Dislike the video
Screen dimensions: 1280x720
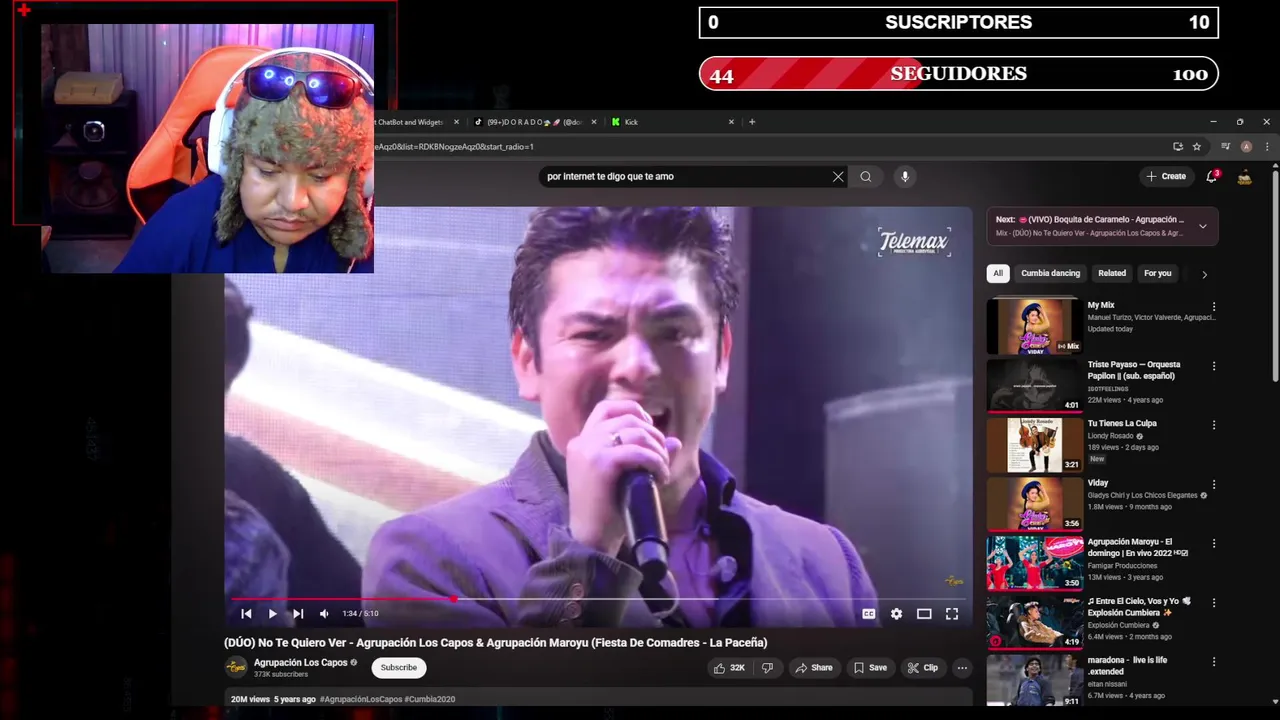point(768,668)
